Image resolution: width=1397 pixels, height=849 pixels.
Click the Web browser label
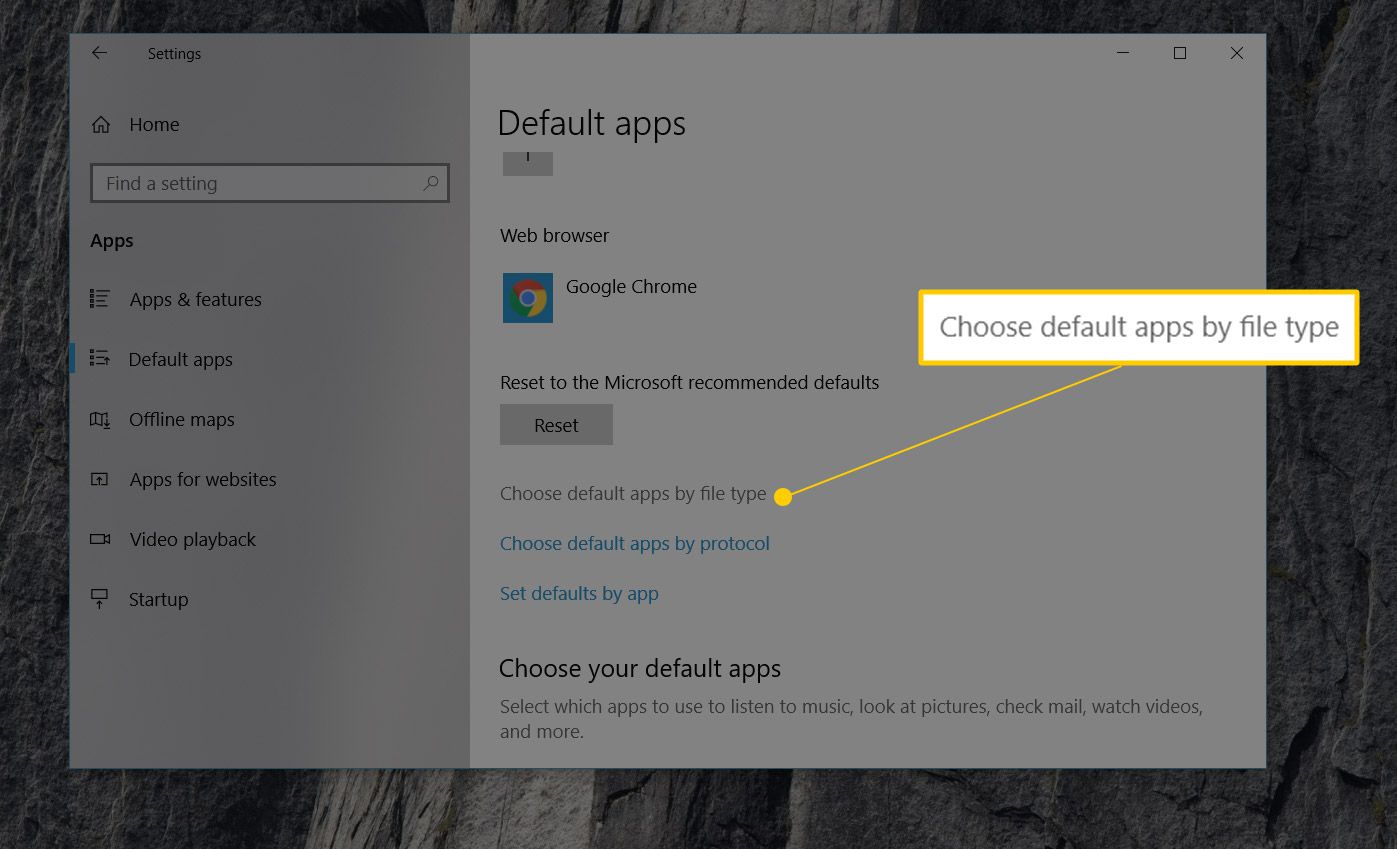click(554, 235)
